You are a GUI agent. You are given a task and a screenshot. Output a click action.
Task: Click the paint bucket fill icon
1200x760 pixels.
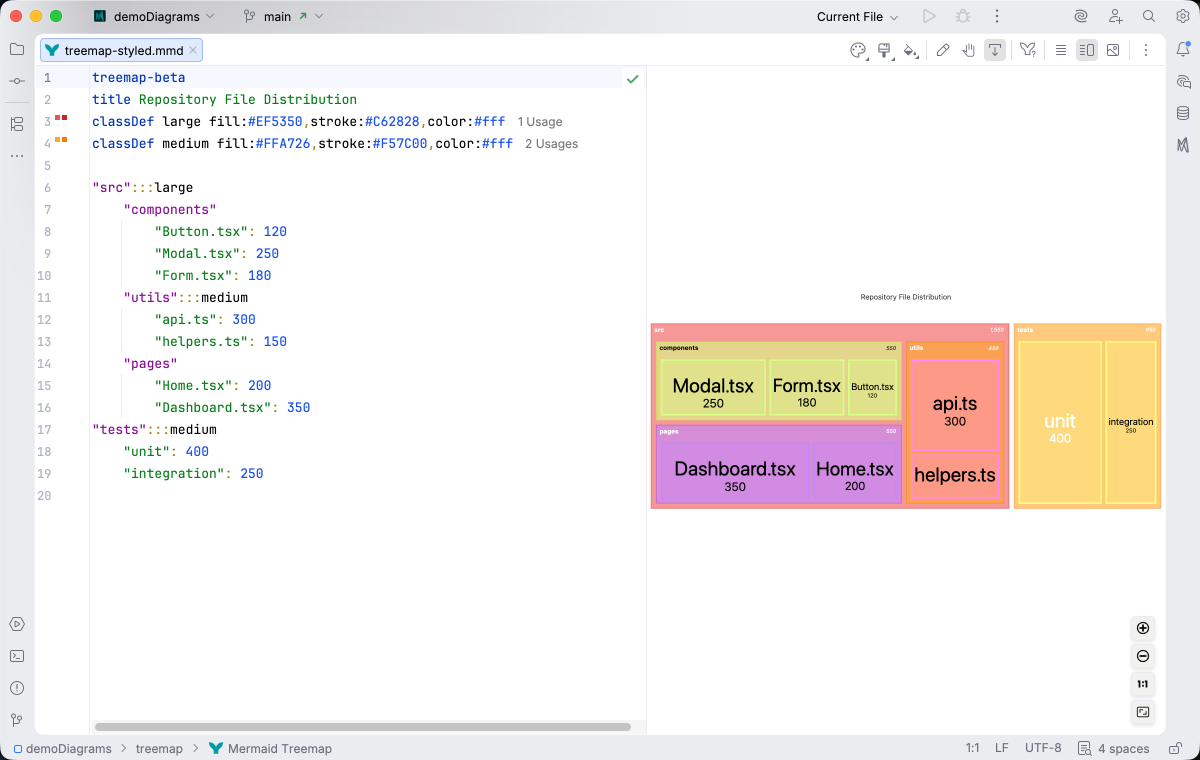910,50
